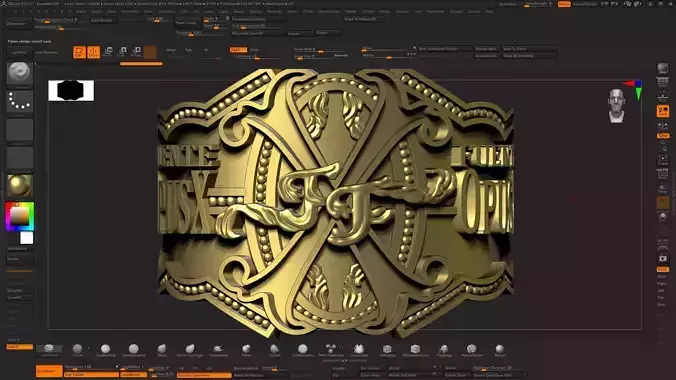
Task: Toggle Zsub mode
Action: [x=254, y=50]
